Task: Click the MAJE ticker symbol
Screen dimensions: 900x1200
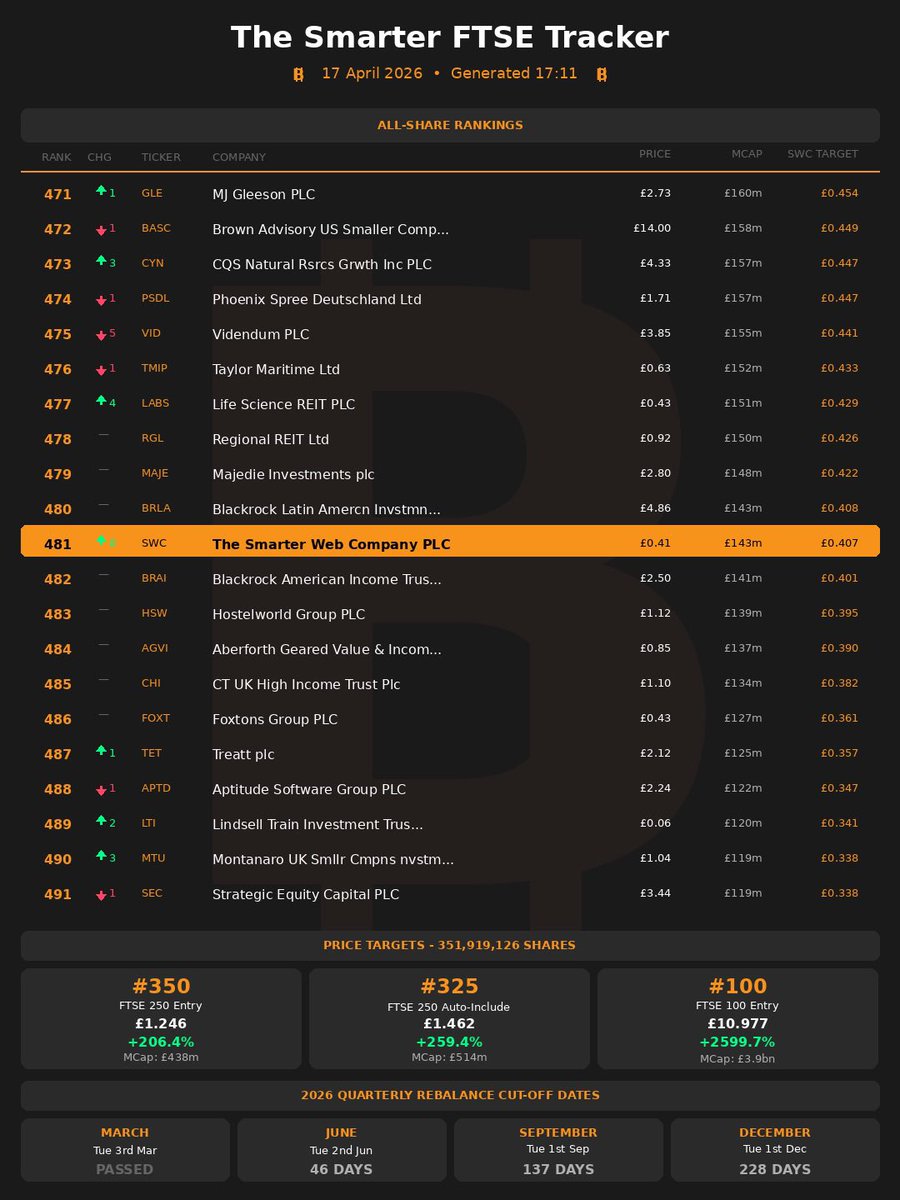Action: click(x=155, y=473)
